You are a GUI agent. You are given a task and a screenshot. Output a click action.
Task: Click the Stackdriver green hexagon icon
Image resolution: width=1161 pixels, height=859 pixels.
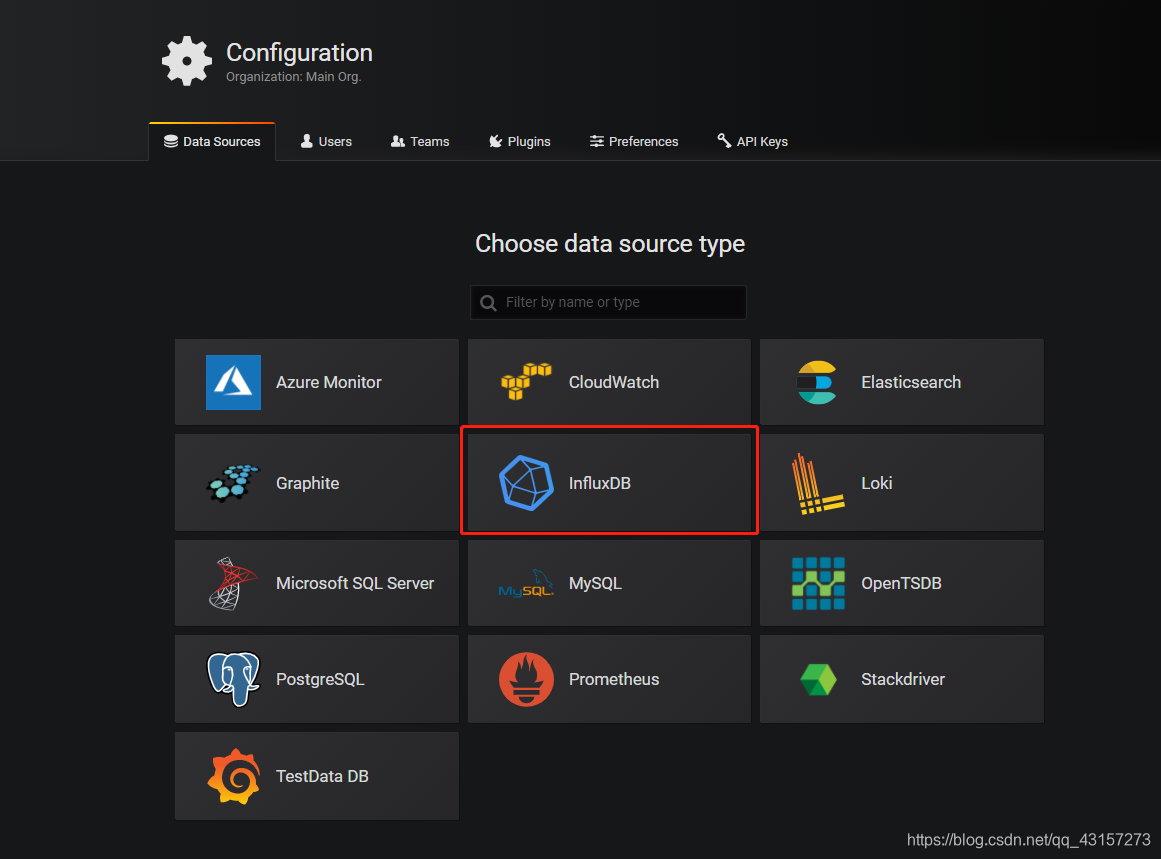coord(818,679)
